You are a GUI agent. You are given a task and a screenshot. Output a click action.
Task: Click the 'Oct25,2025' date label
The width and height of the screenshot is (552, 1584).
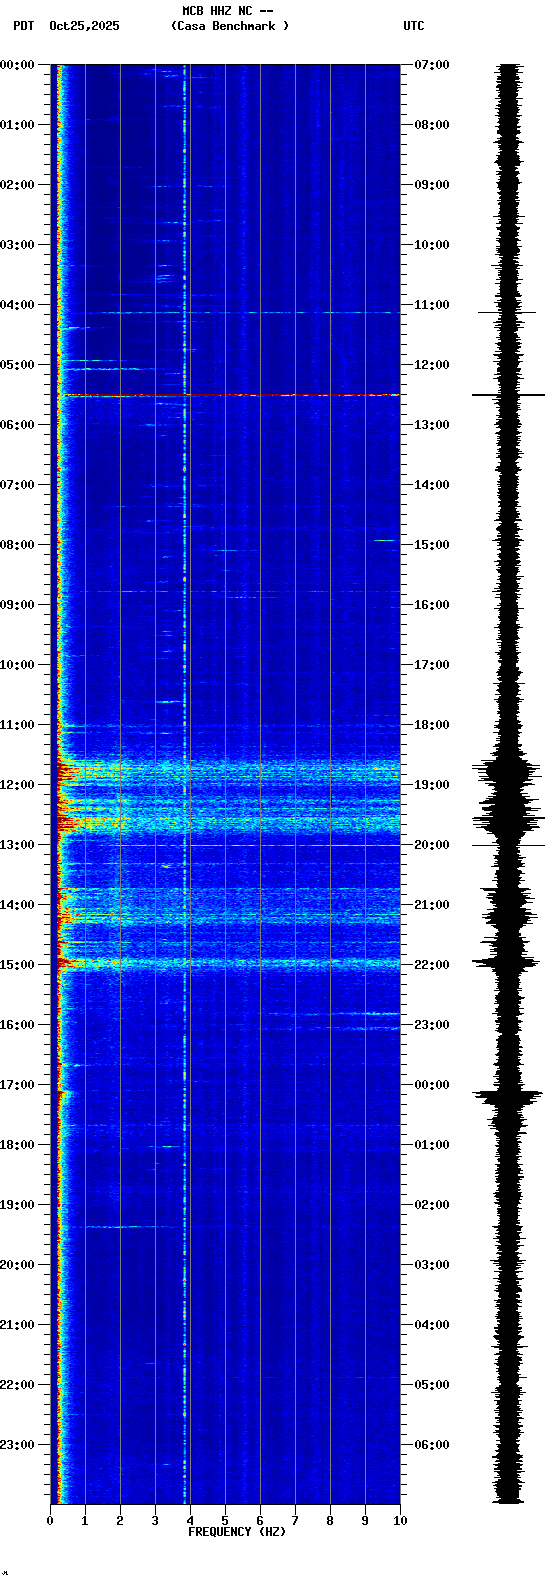click(84, 26)
